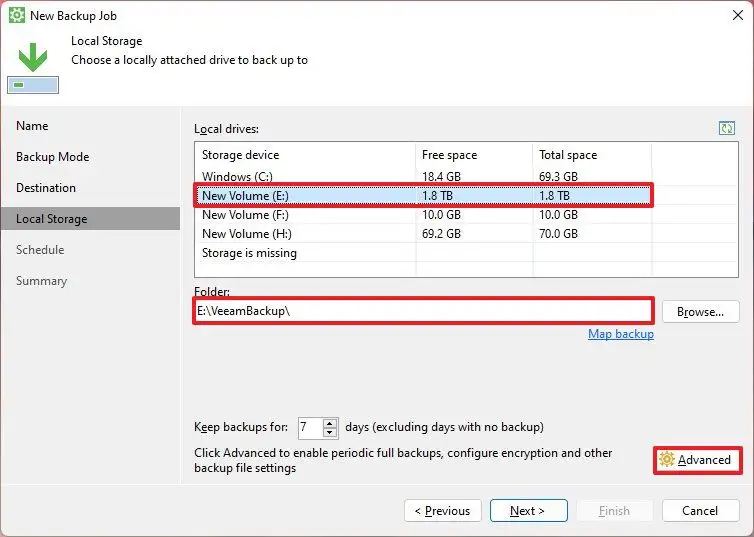Click the green download arrow icon
Screen dimensions: 754x537
point(33,58)
